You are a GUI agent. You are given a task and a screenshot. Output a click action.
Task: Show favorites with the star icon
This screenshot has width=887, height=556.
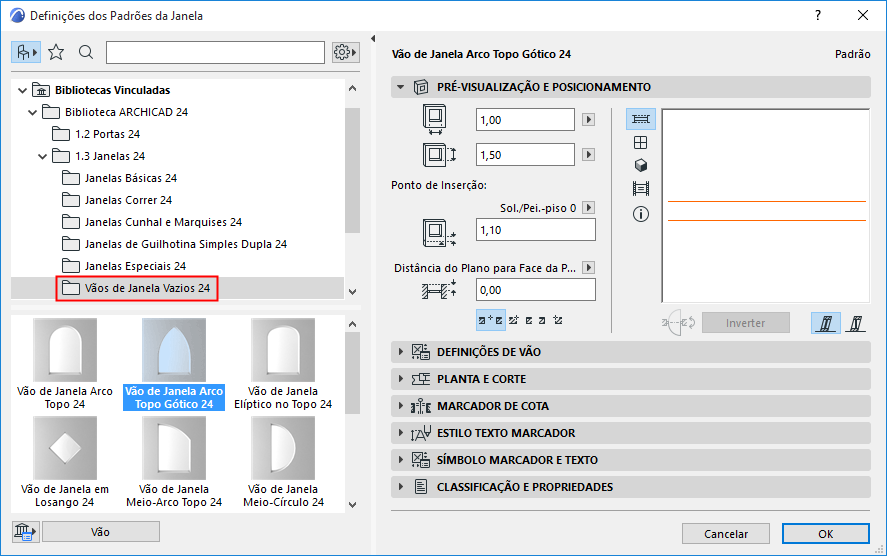tap(56, 53)
